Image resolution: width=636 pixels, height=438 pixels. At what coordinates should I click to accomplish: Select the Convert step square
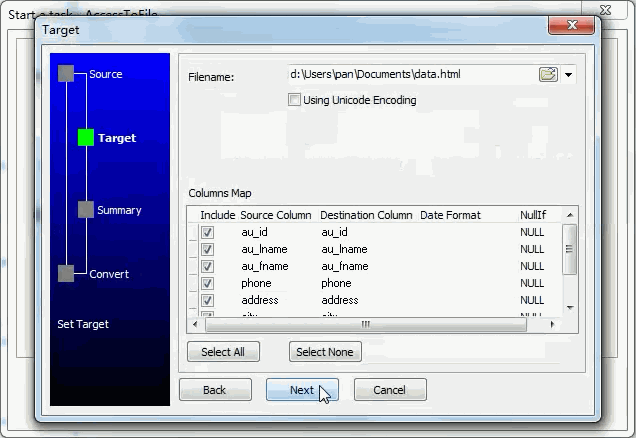(x=66, y=273)
